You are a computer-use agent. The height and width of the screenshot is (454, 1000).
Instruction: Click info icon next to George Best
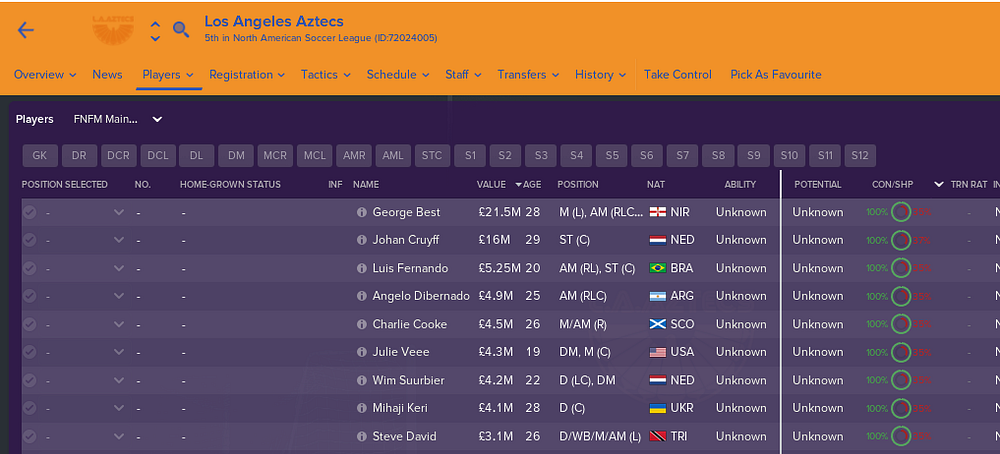point(362,212)
